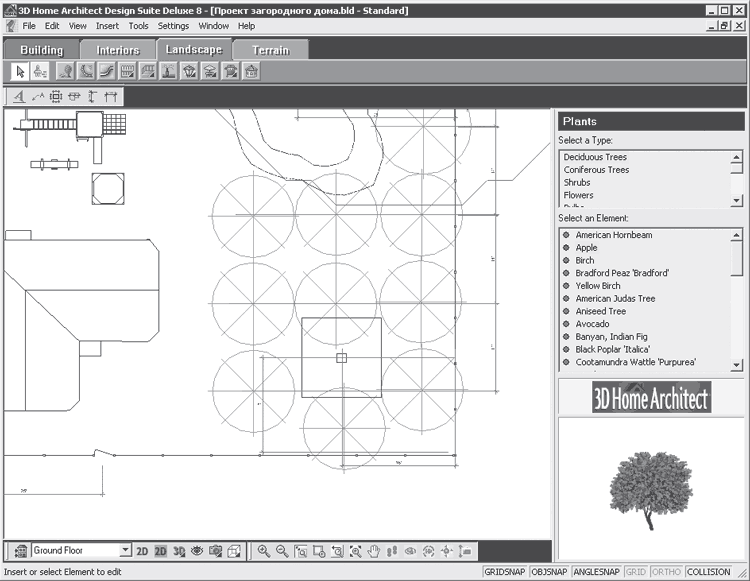Activate the Pan hand tool

374,551
